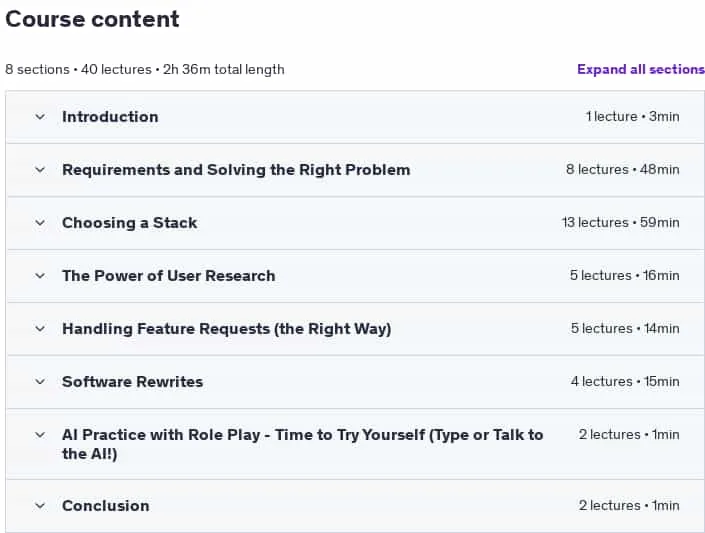Screen dimensions: 705x533
Task: Click the Software Rewrites chevron icon
Action: (40, 382)
